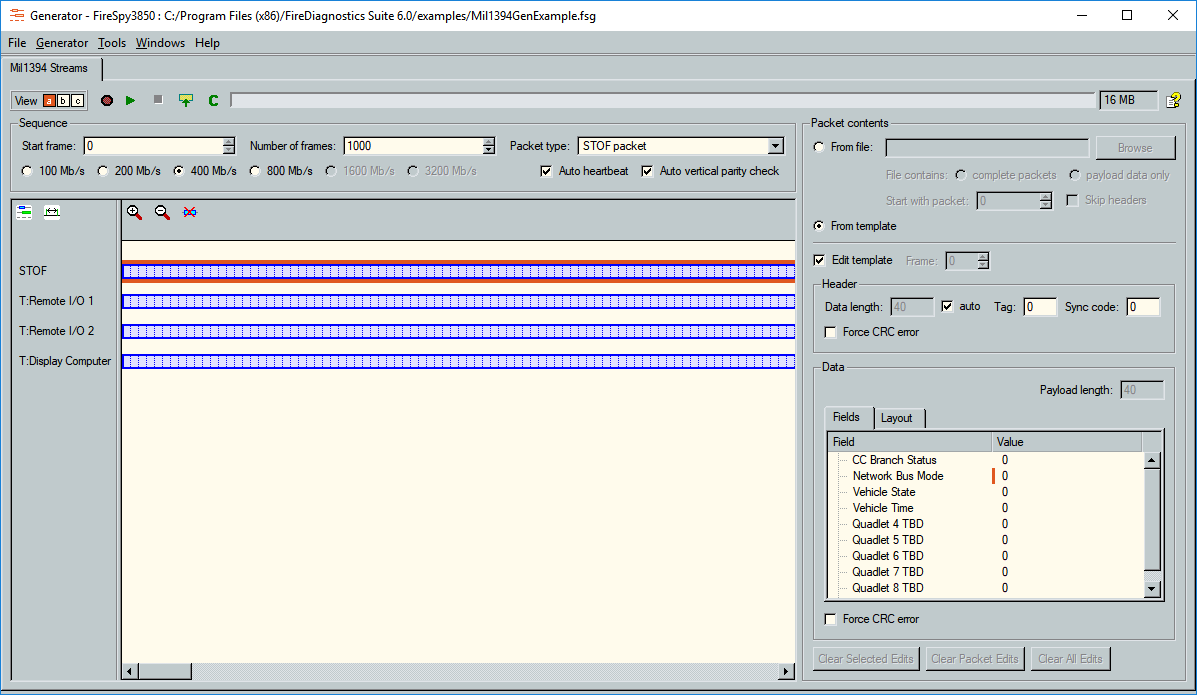Click the Browse button for packet file
This screenshot has height=695, width=1197.
1135,146
